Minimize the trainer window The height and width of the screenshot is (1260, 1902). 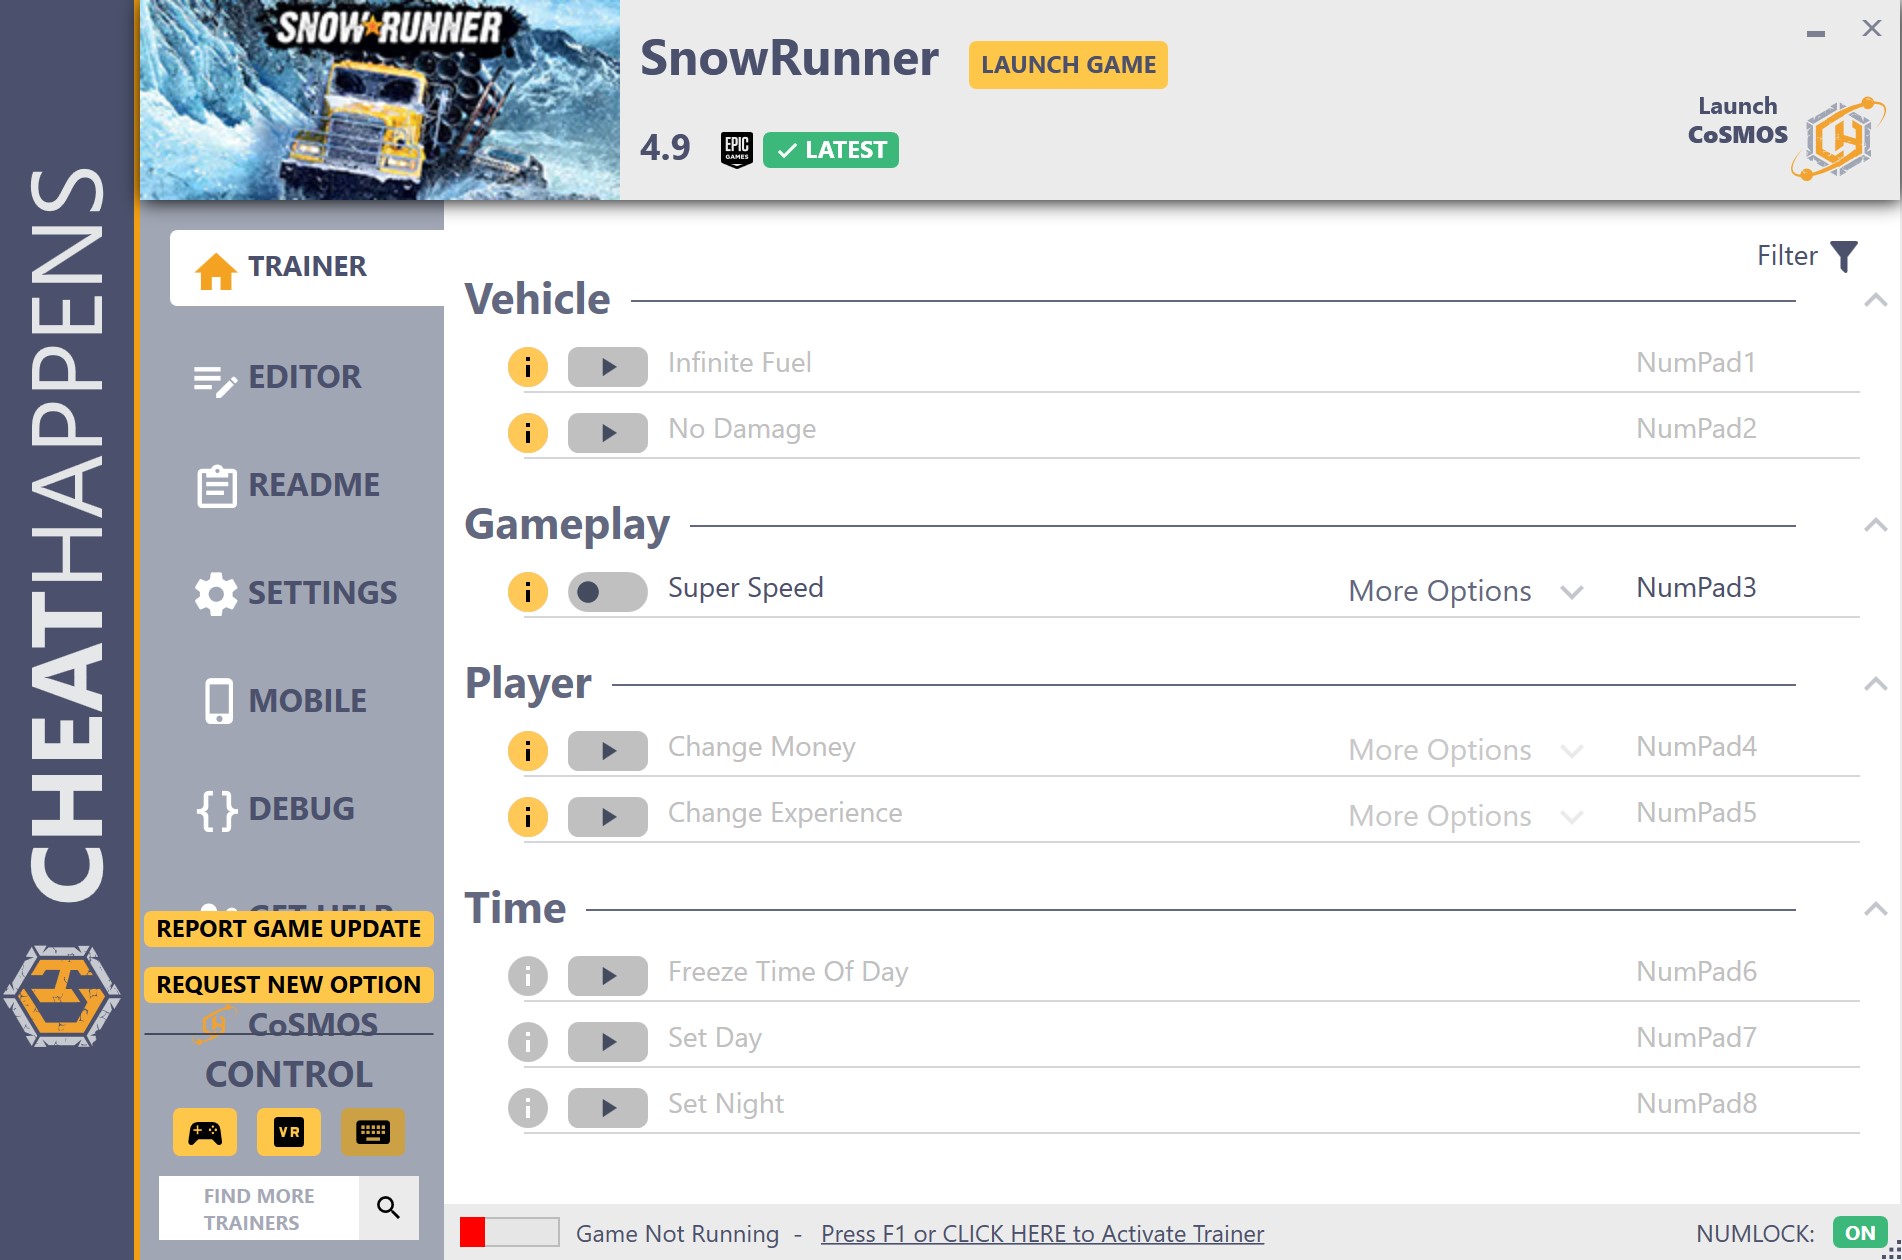coord(1816,32)
